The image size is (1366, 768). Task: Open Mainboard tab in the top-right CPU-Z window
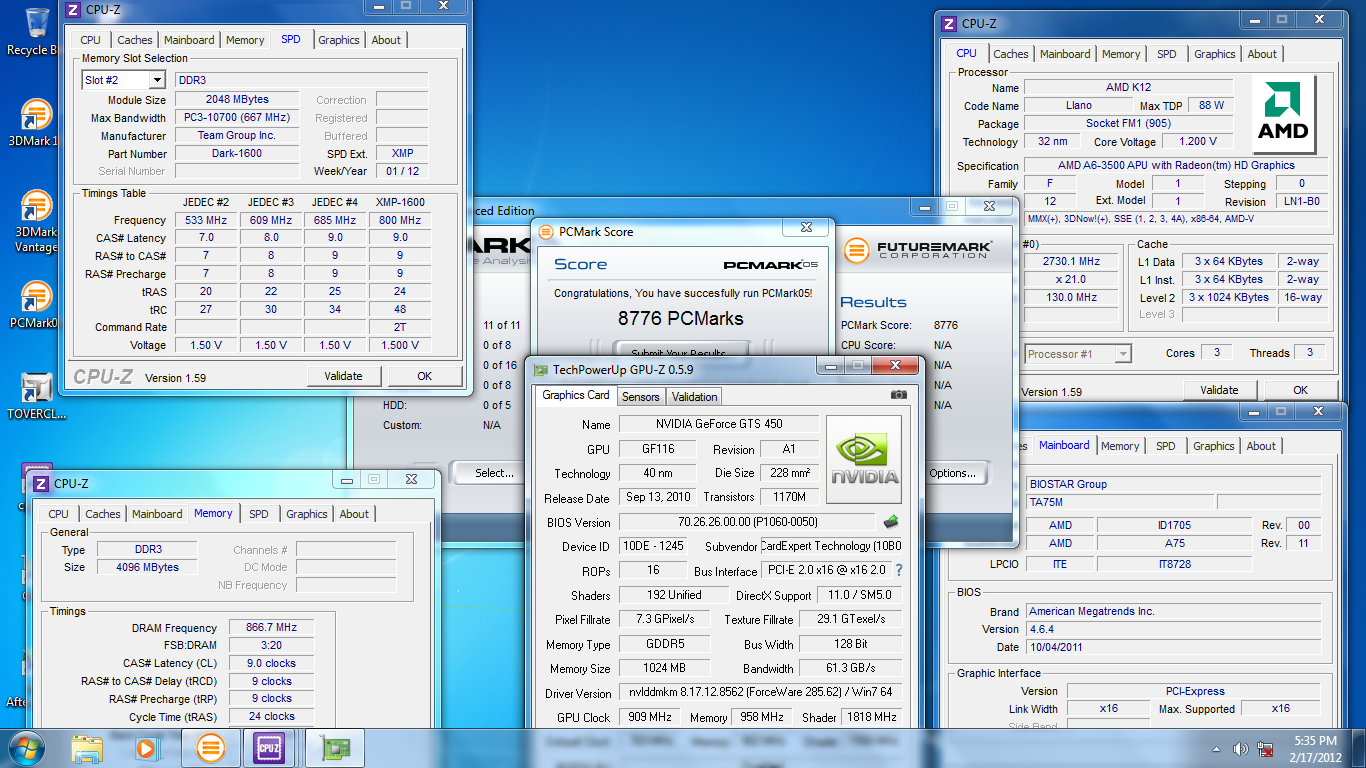(1064, 54)
